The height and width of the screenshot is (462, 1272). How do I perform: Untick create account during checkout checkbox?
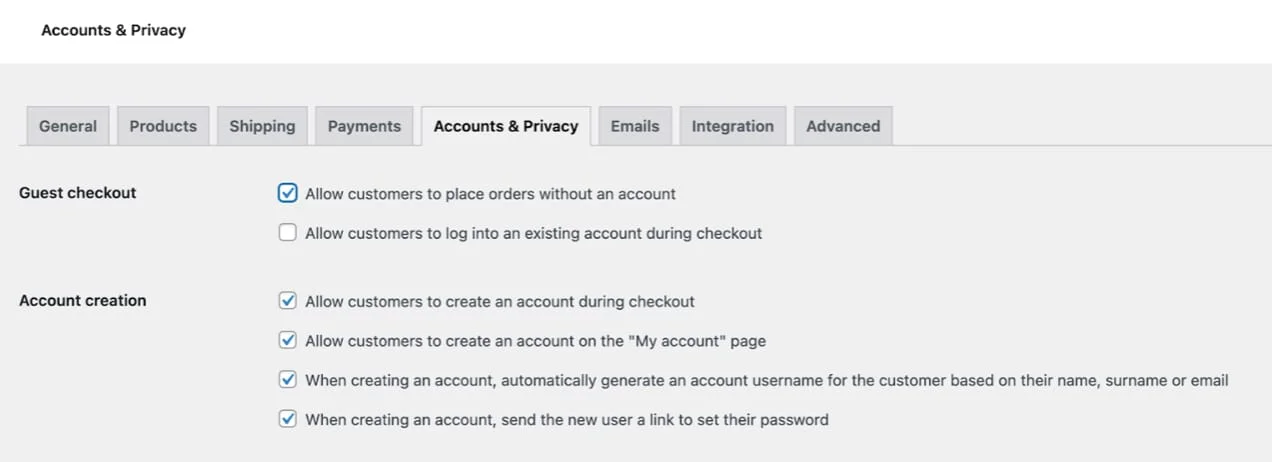[288, 301]
